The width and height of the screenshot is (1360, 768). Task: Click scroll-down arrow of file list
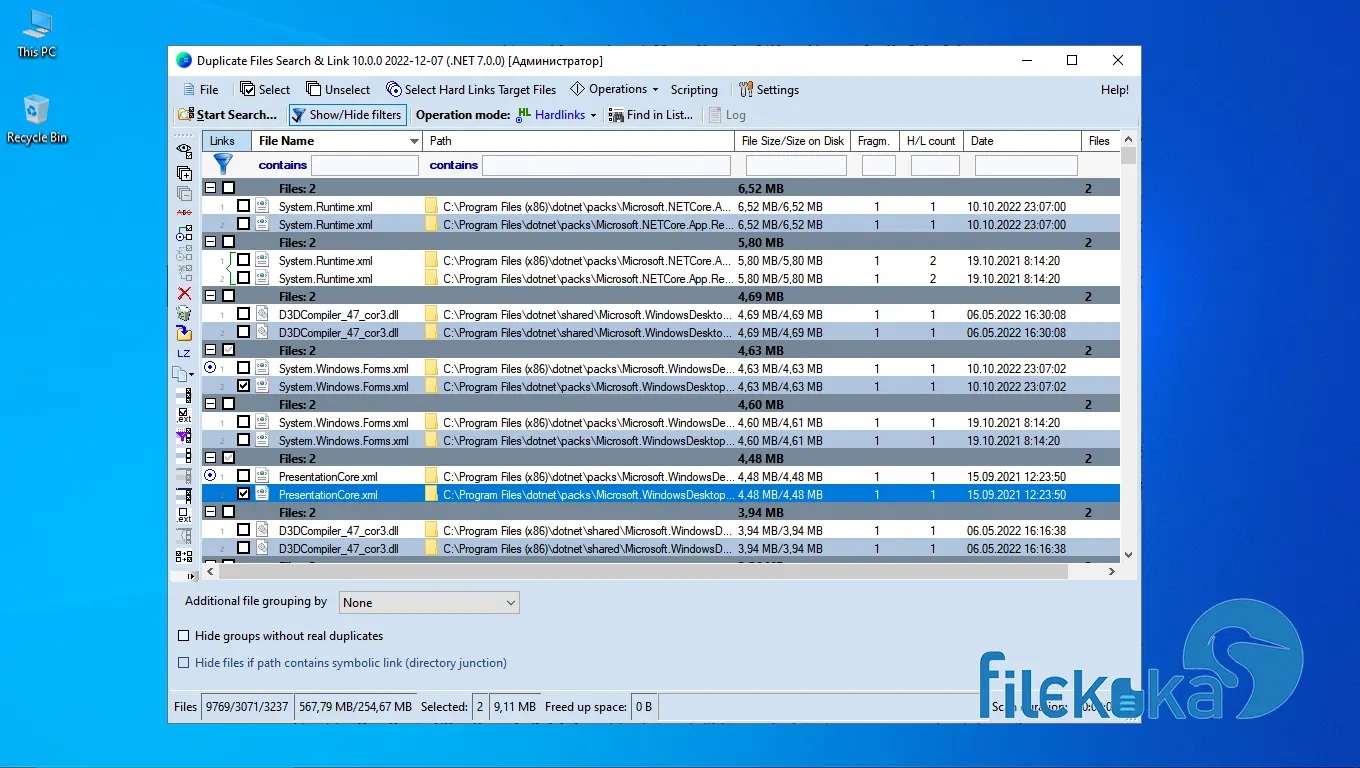point(1128,554)
